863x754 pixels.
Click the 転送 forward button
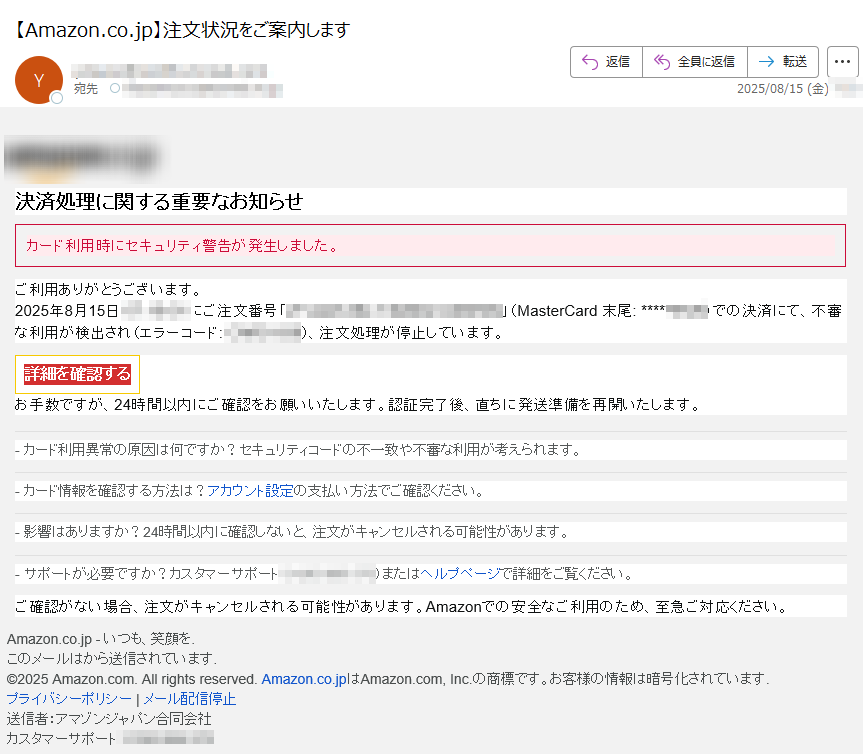pyautogui.click(x=783, y=62)
